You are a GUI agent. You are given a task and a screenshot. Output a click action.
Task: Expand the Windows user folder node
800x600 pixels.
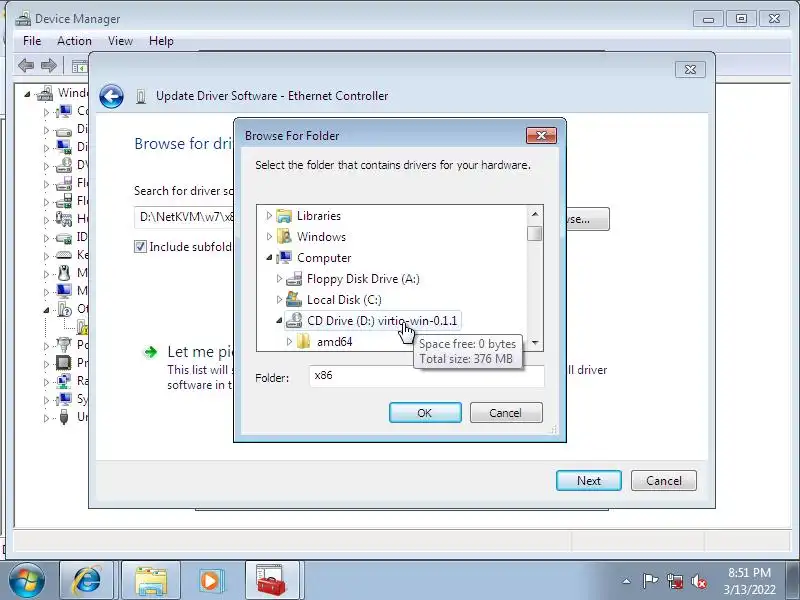click(x=269, y=237)
